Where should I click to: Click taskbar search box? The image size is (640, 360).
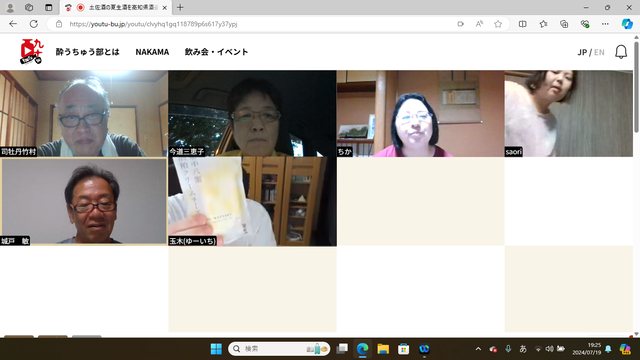coord(279,349)
